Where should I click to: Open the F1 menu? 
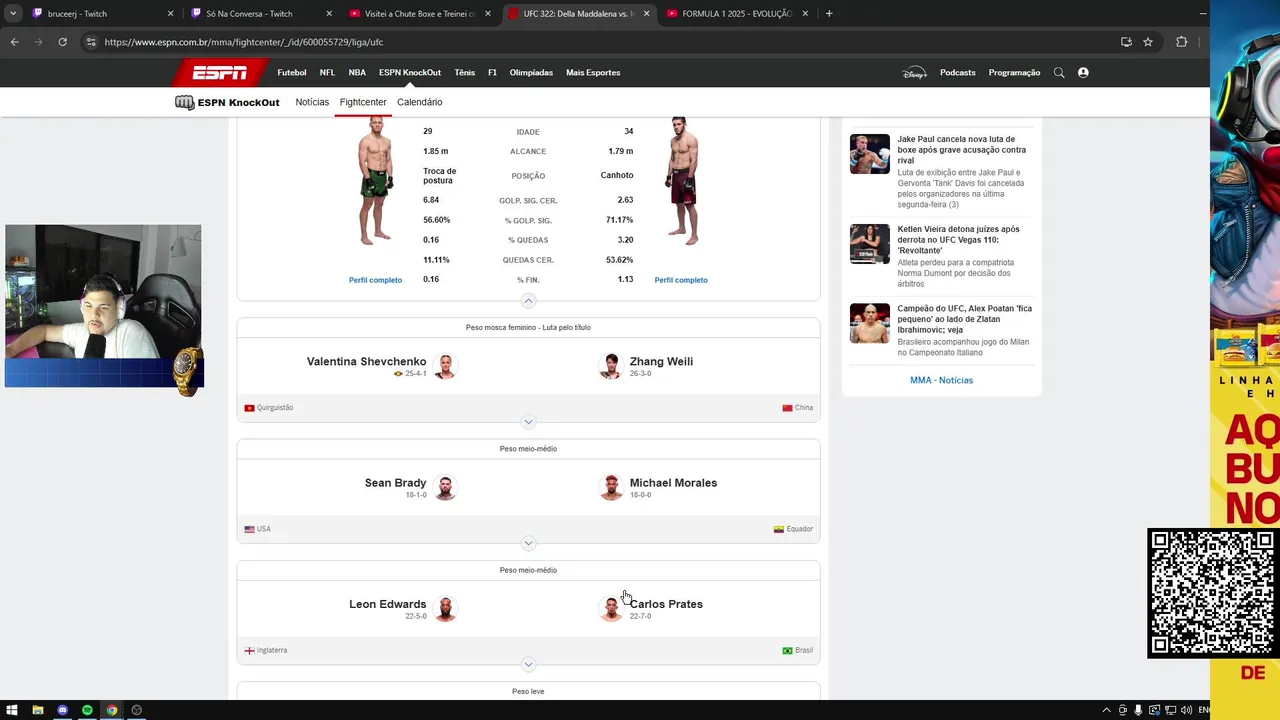pyautogui.click(x=492, y=73)
